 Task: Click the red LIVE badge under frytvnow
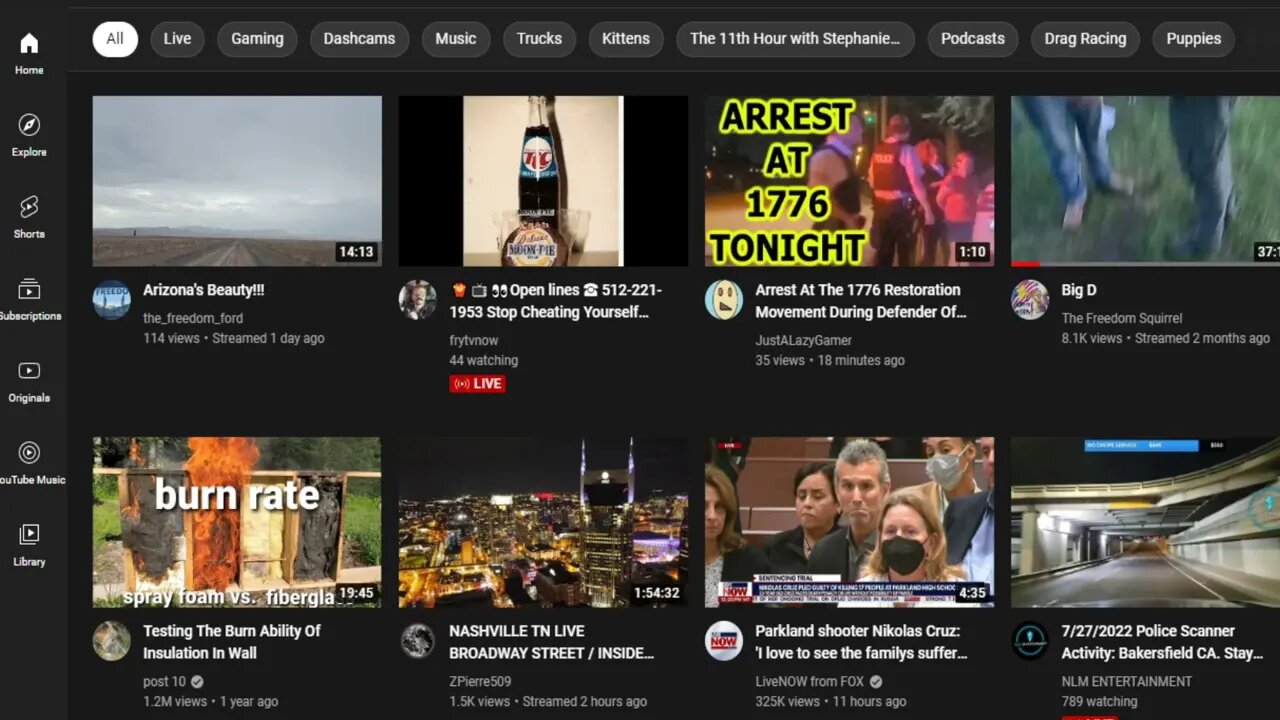(x=477, y=383)
